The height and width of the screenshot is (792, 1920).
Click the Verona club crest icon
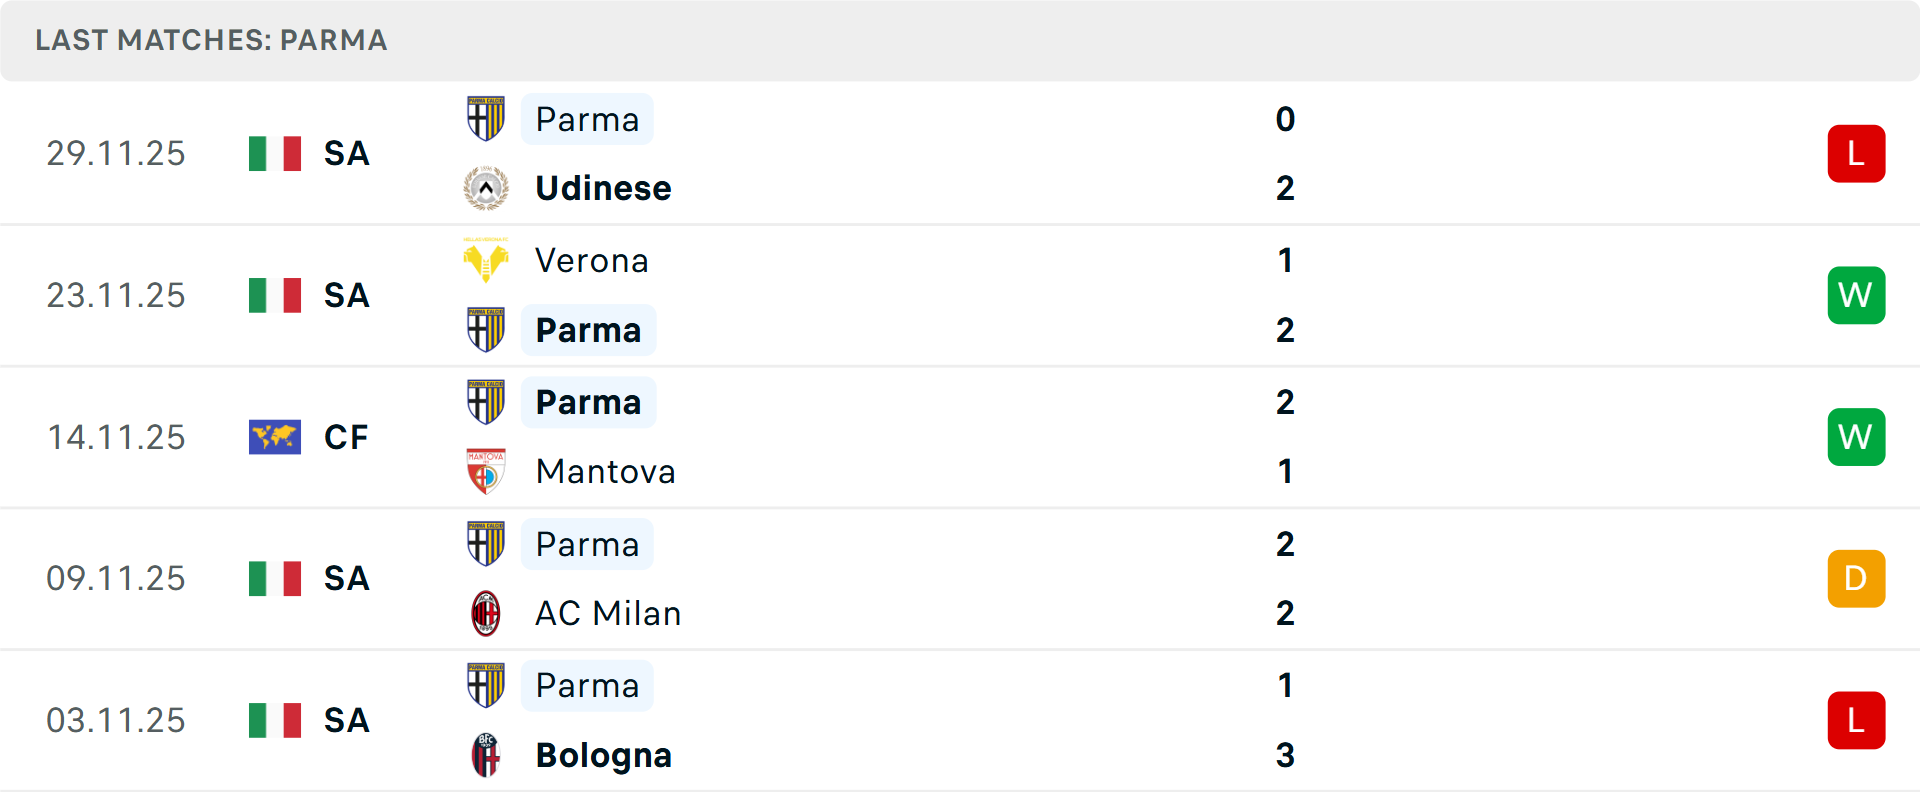point(486,260)
